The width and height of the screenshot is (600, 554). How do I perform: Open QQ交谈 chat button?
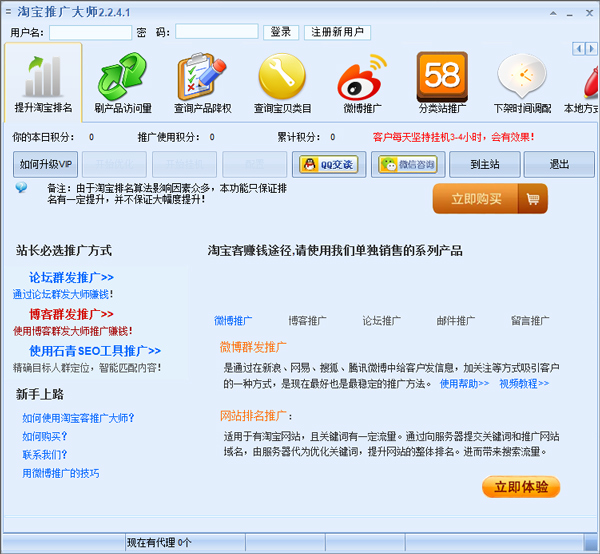pyautogui.click(x=329, y=165)
